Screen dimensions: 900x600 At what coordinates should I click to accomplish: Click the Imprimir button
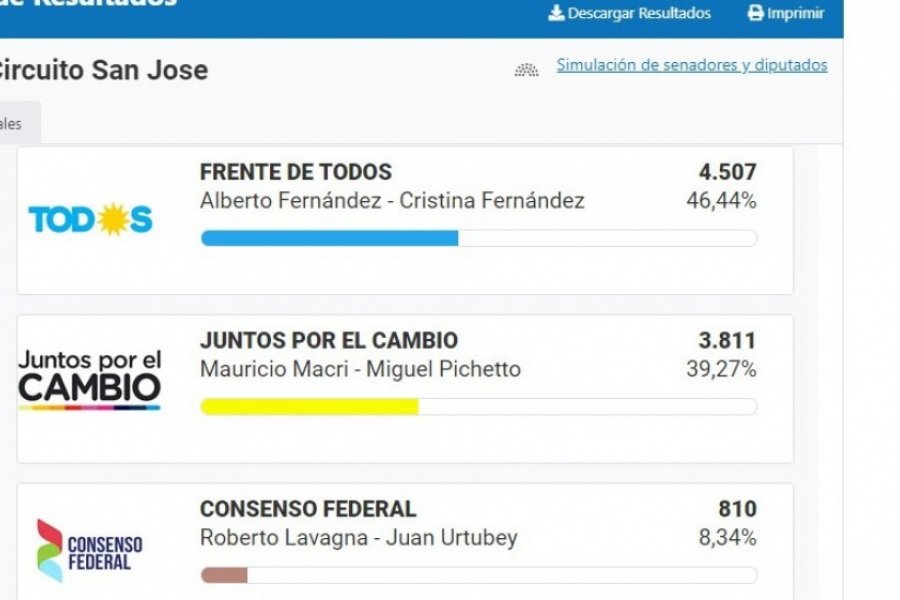click(x=786, y=13)
